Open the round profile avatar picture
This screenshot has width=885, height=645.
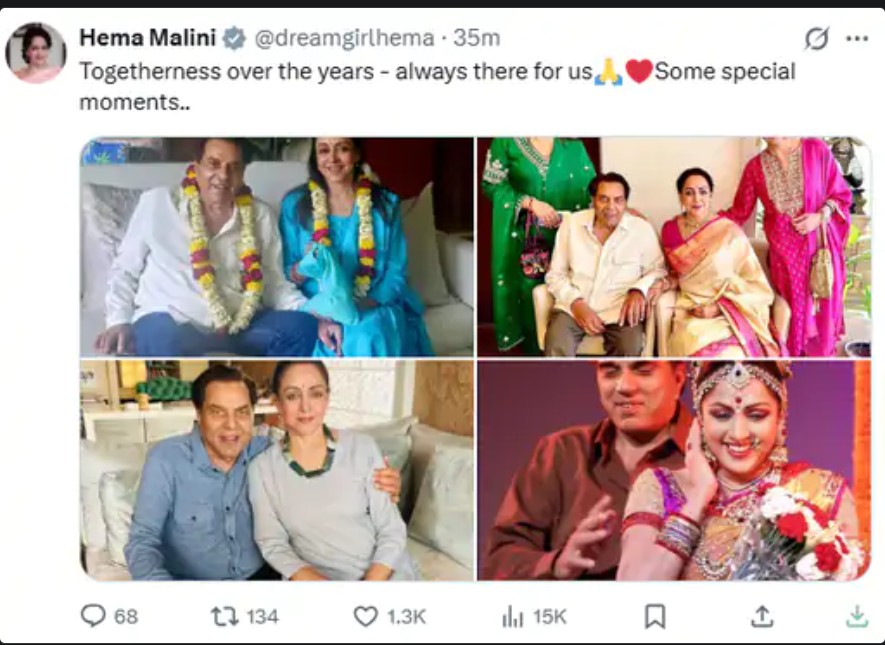pos(36,52)
